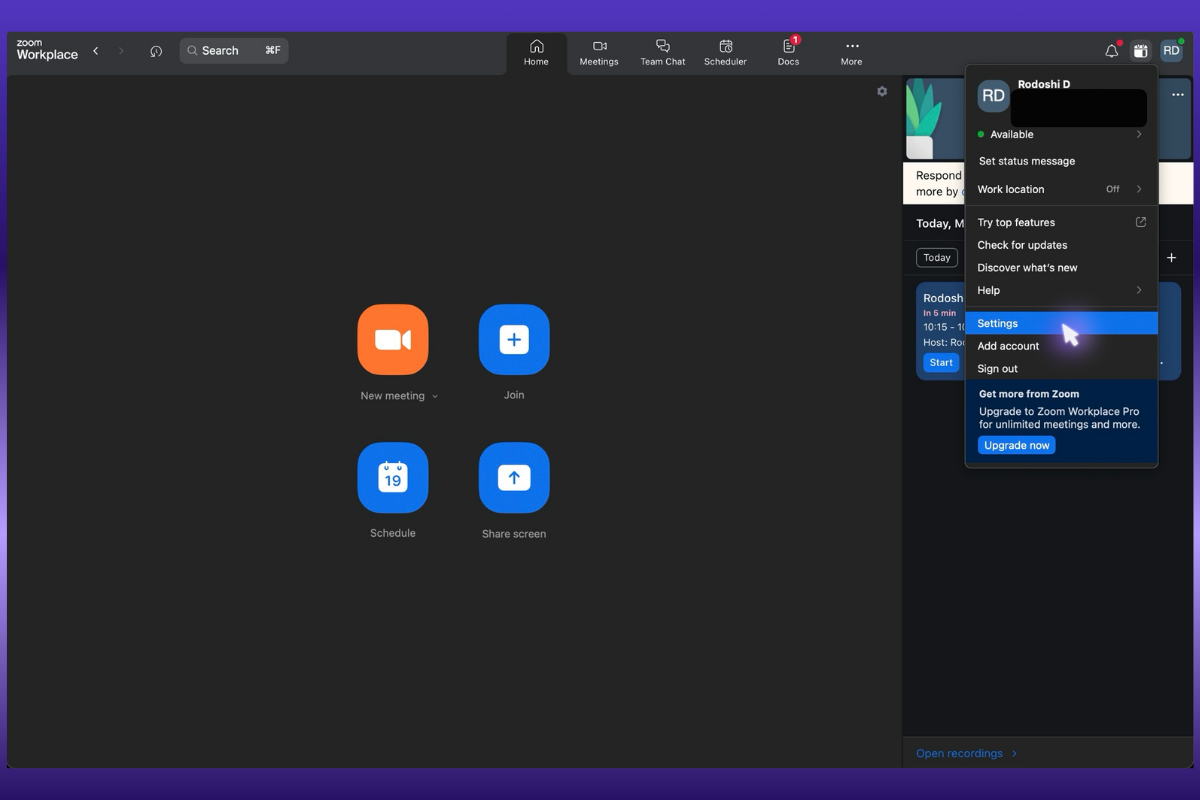Click the Zoom Workplace logo
This screenshot has width=1200, height=800.
[47, 50]
